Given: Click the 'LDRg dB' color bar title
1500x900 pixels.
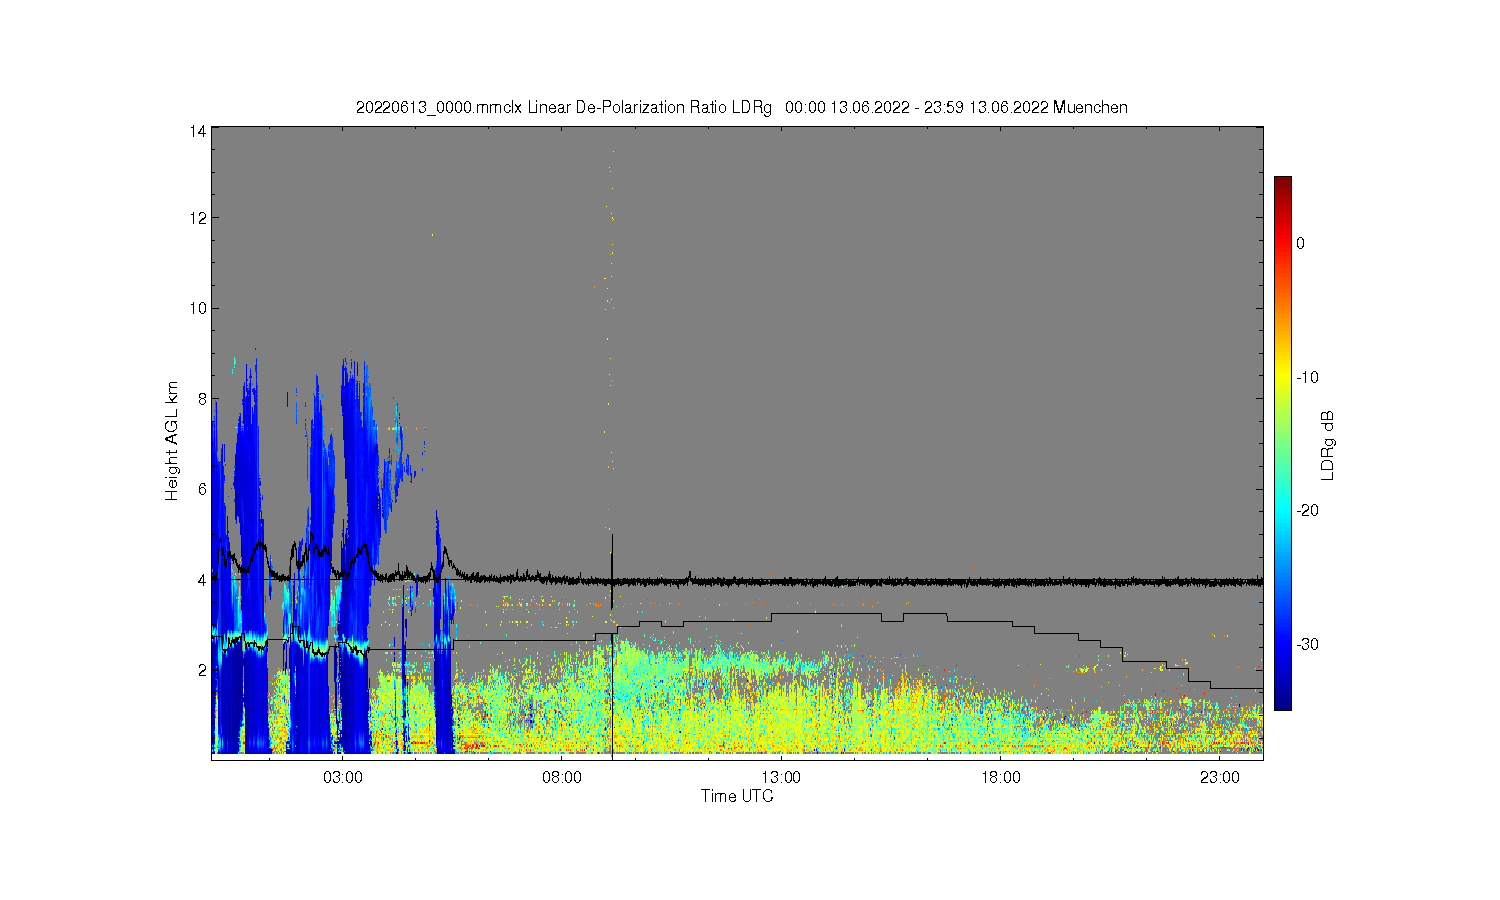Looking at the screenshot, I should [x=1328, y=445].
